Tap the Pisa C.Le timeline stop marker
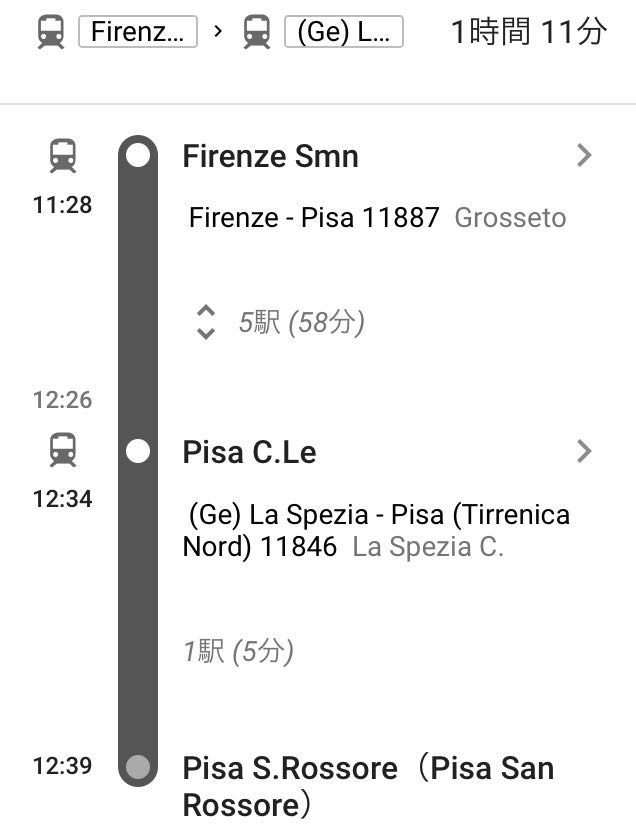This screenshot has width=636, height=824. click(x=138, y=451)
